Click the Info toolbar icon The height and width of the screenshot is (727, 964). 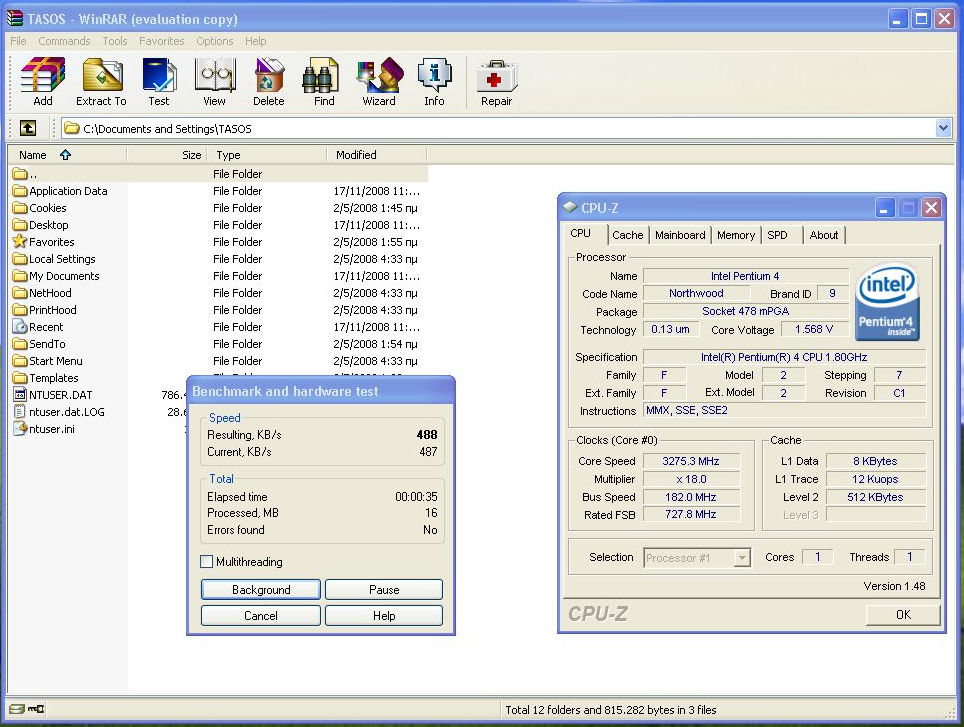[434, 75]
